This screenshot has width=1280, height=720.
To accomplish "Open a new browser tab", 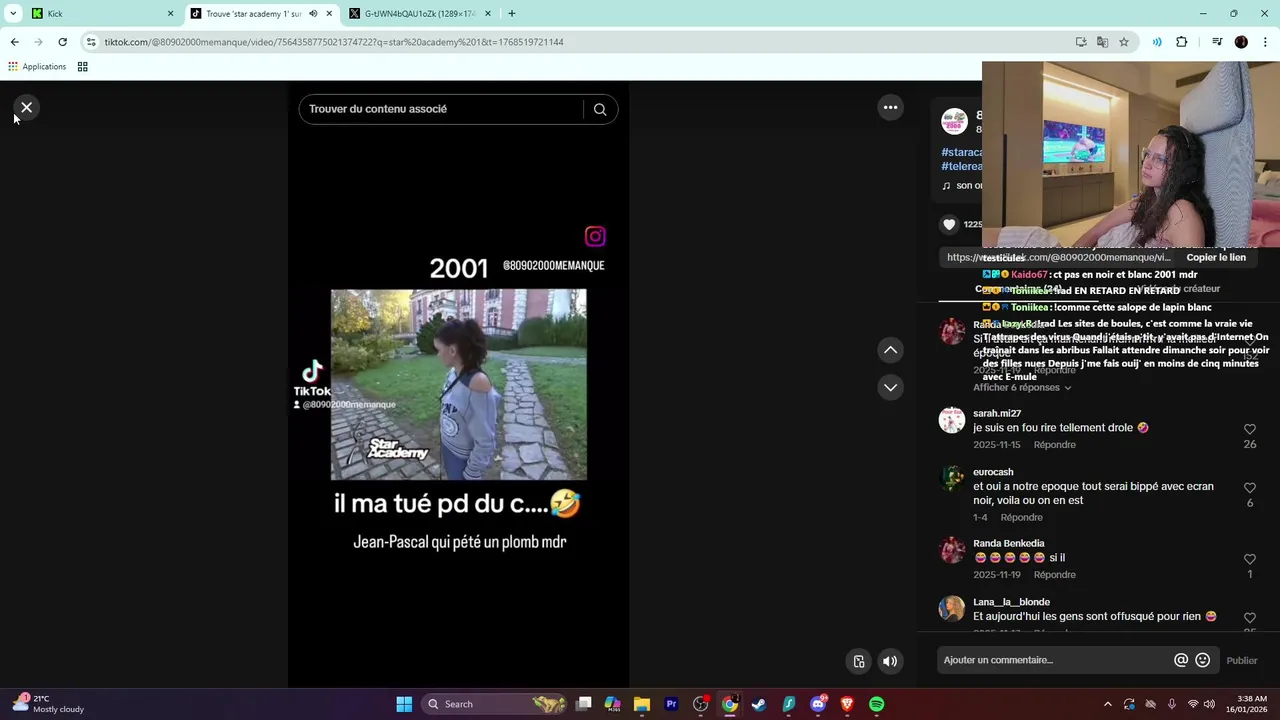I will tap(512, 14).
